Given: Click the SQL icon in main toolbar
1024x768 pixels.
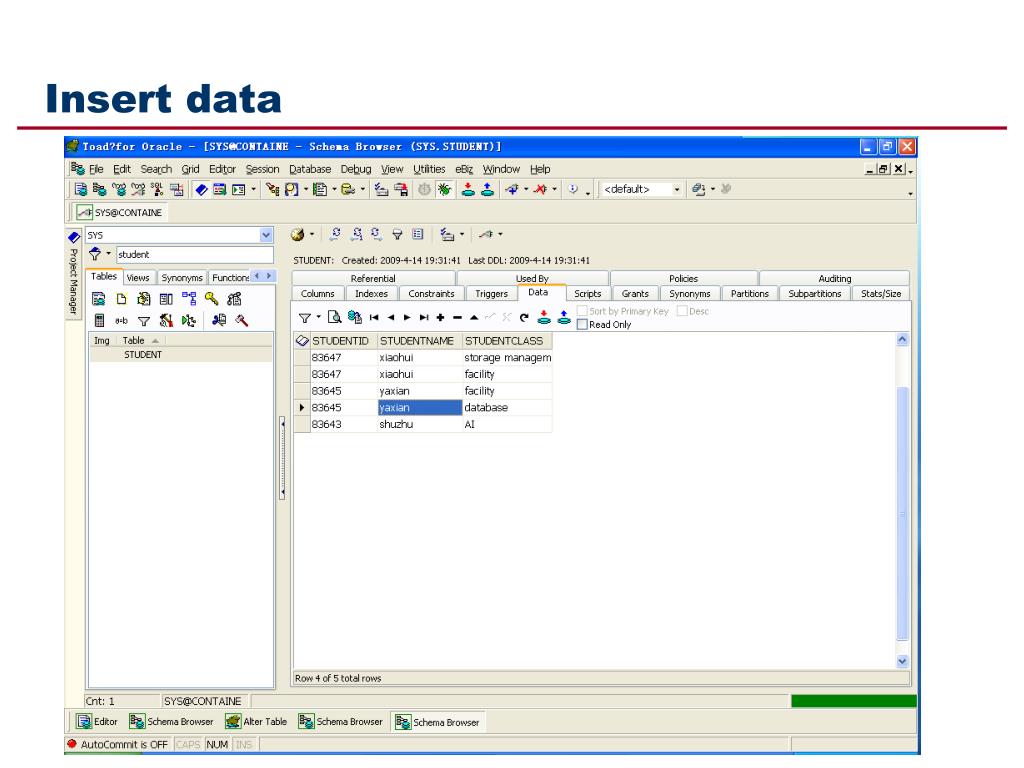Looking at the screenshot, I should (157, 189).
